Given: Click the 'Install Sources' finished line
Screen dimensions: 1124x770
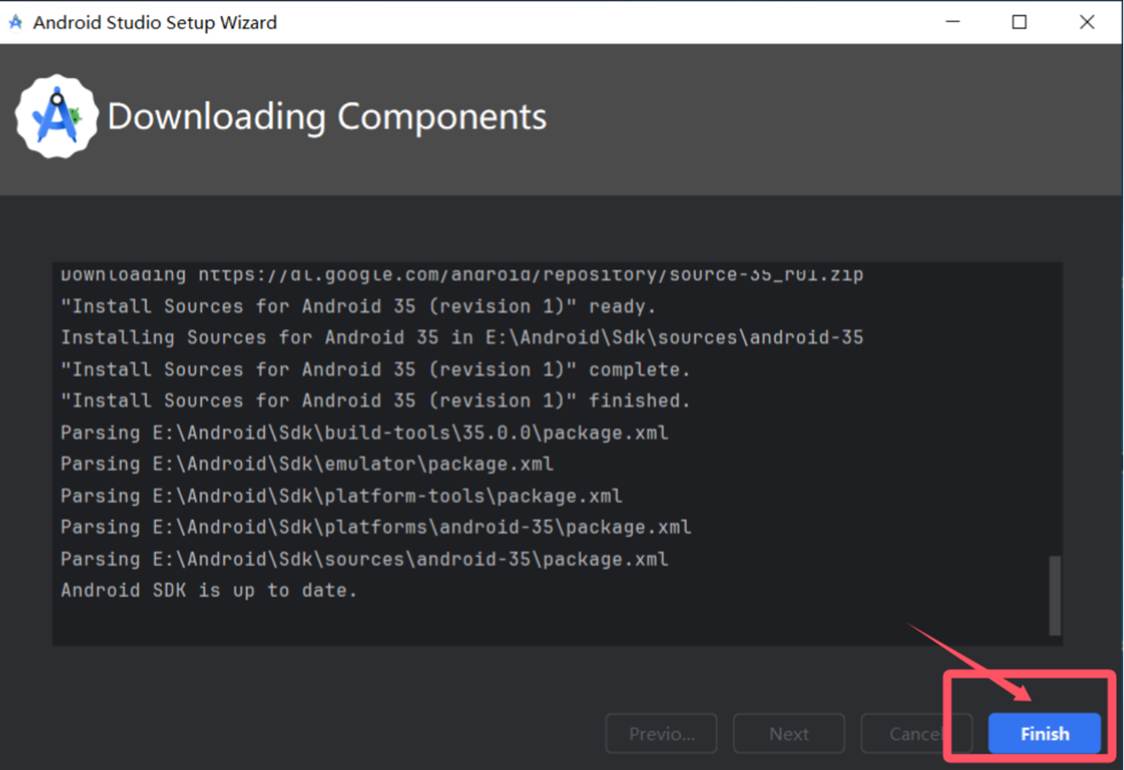Looking at the screenshot, I should (375, 400).
